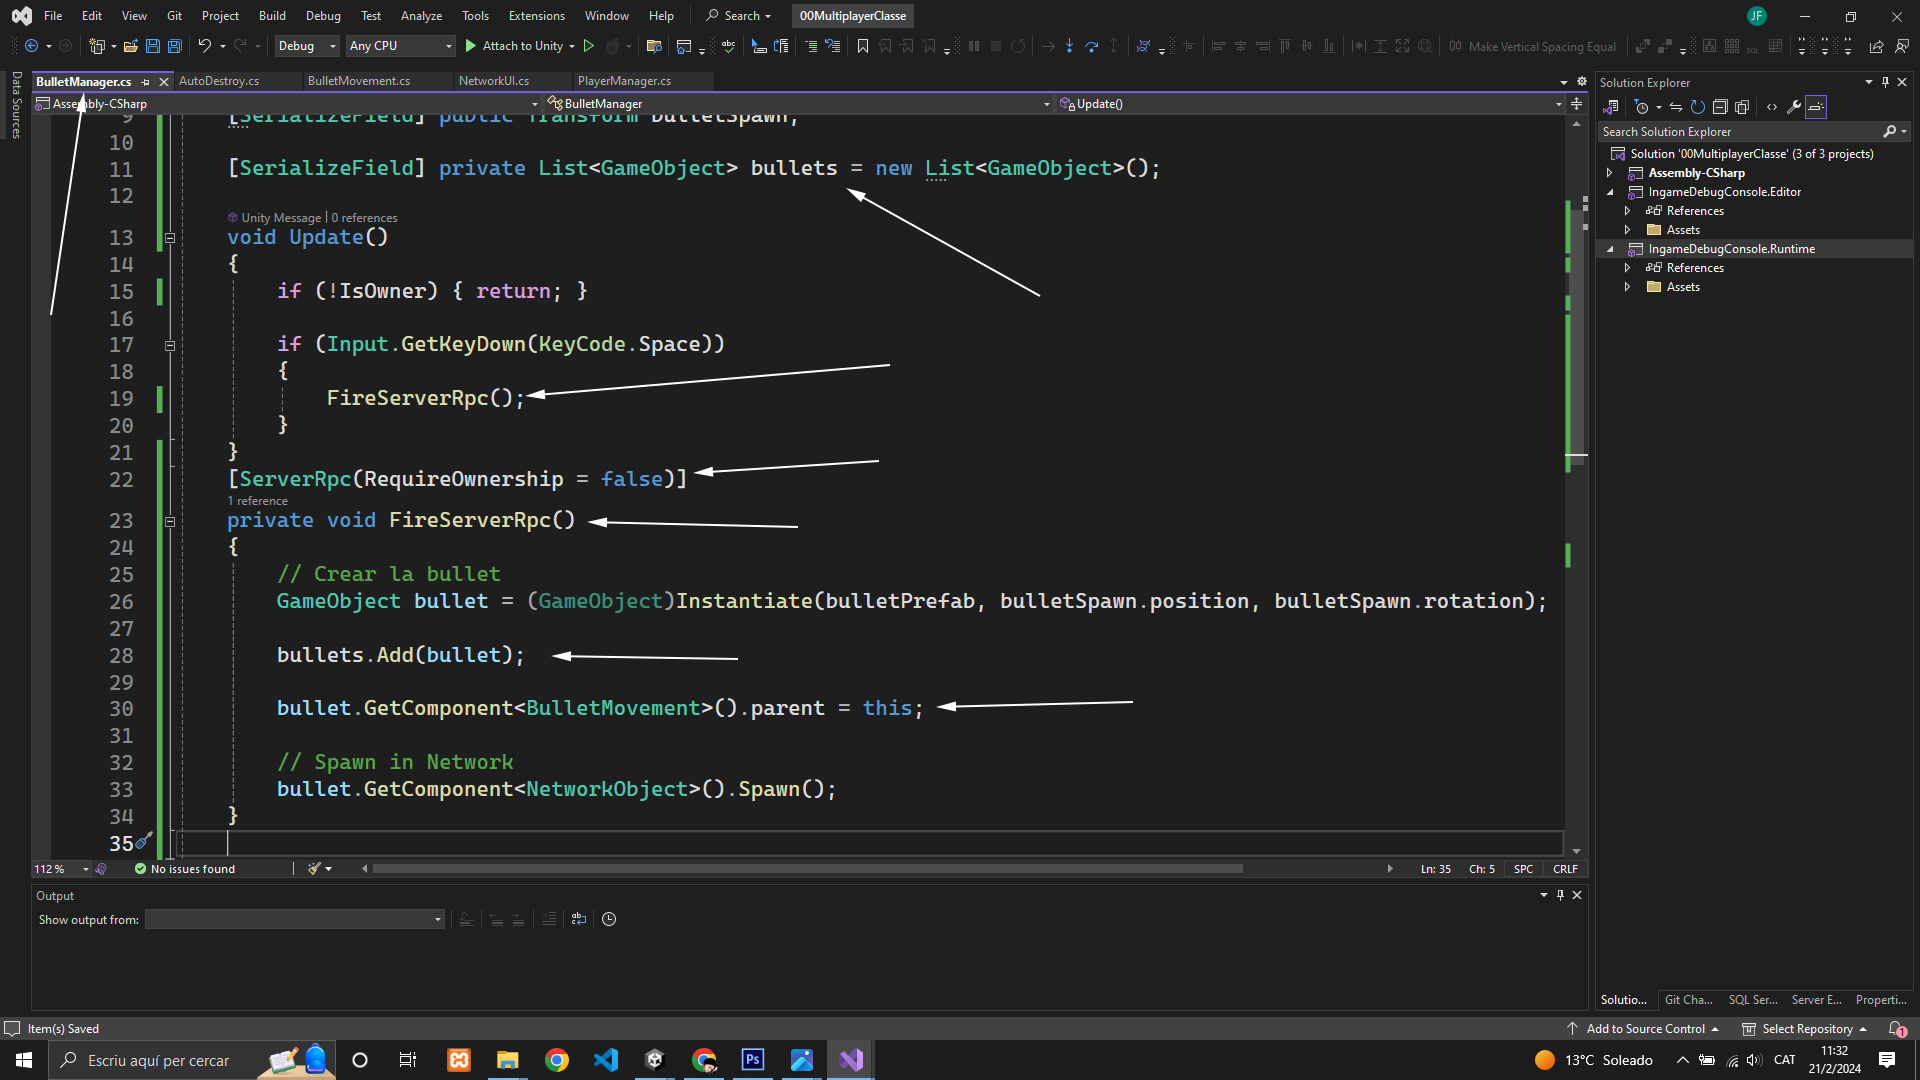This screenshot has width=1920, height=1080.
Task: Click the Save All toolbar icon
Action: tap(174, 46)
